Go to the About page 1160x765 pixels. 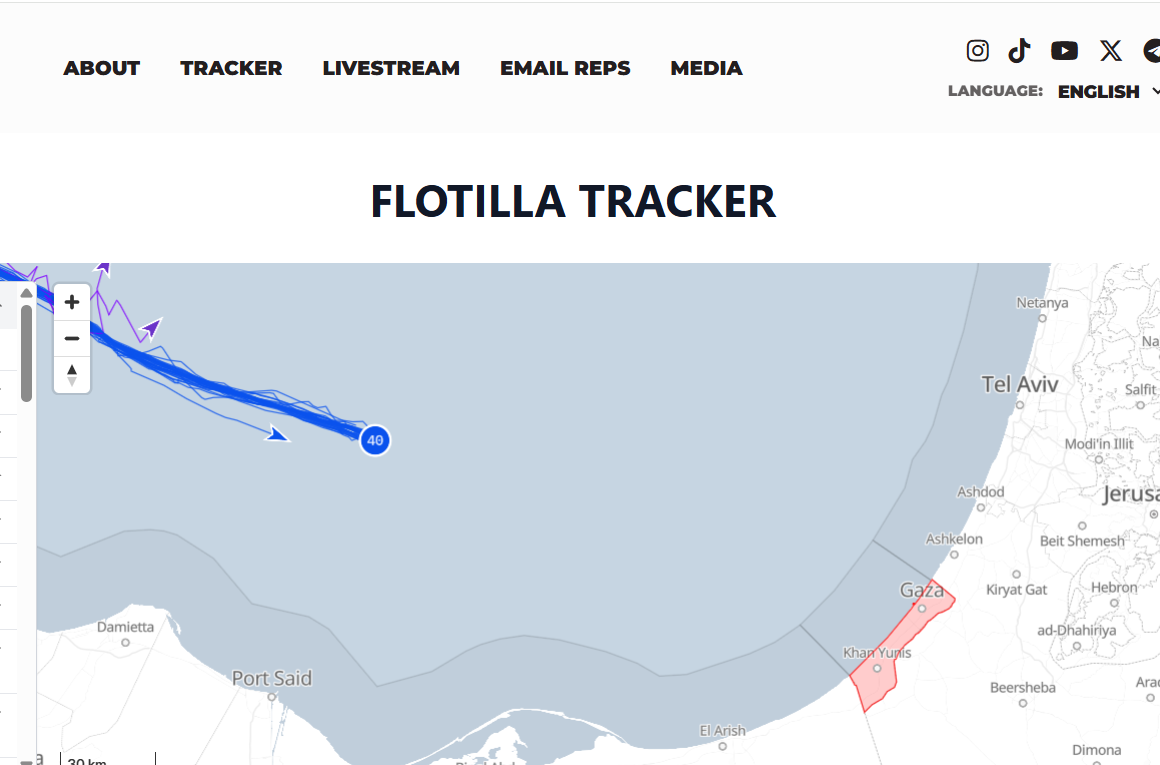(x=101, y=68)
